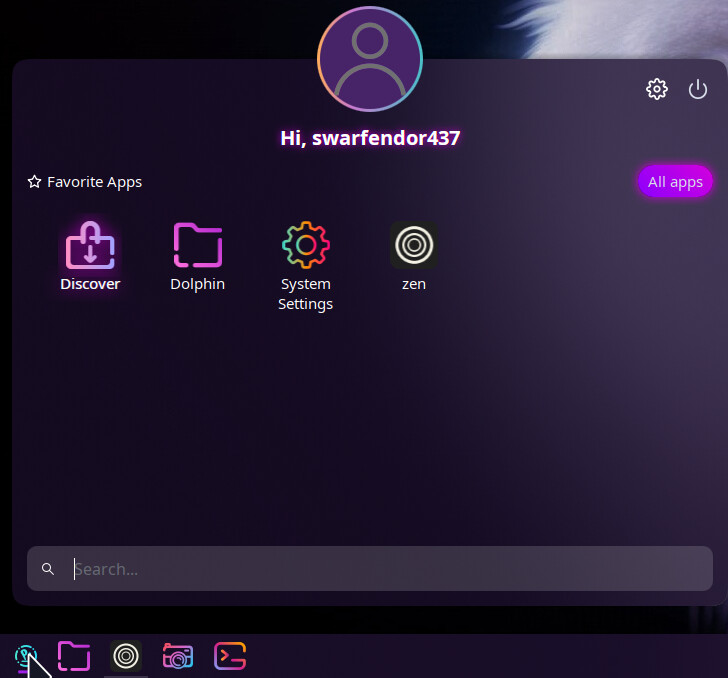728x678 pixels.
Task: Click the "System Settings" text label
Action: point(306,294)
